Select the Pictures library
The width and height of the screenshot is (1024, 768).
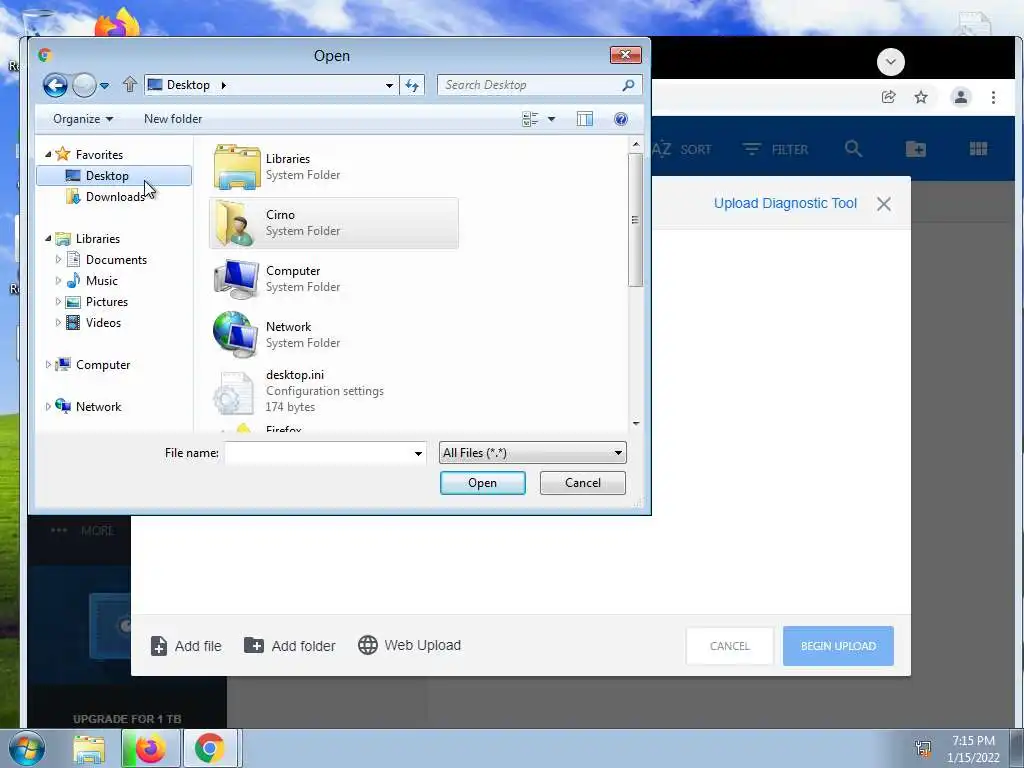point(106,302)
